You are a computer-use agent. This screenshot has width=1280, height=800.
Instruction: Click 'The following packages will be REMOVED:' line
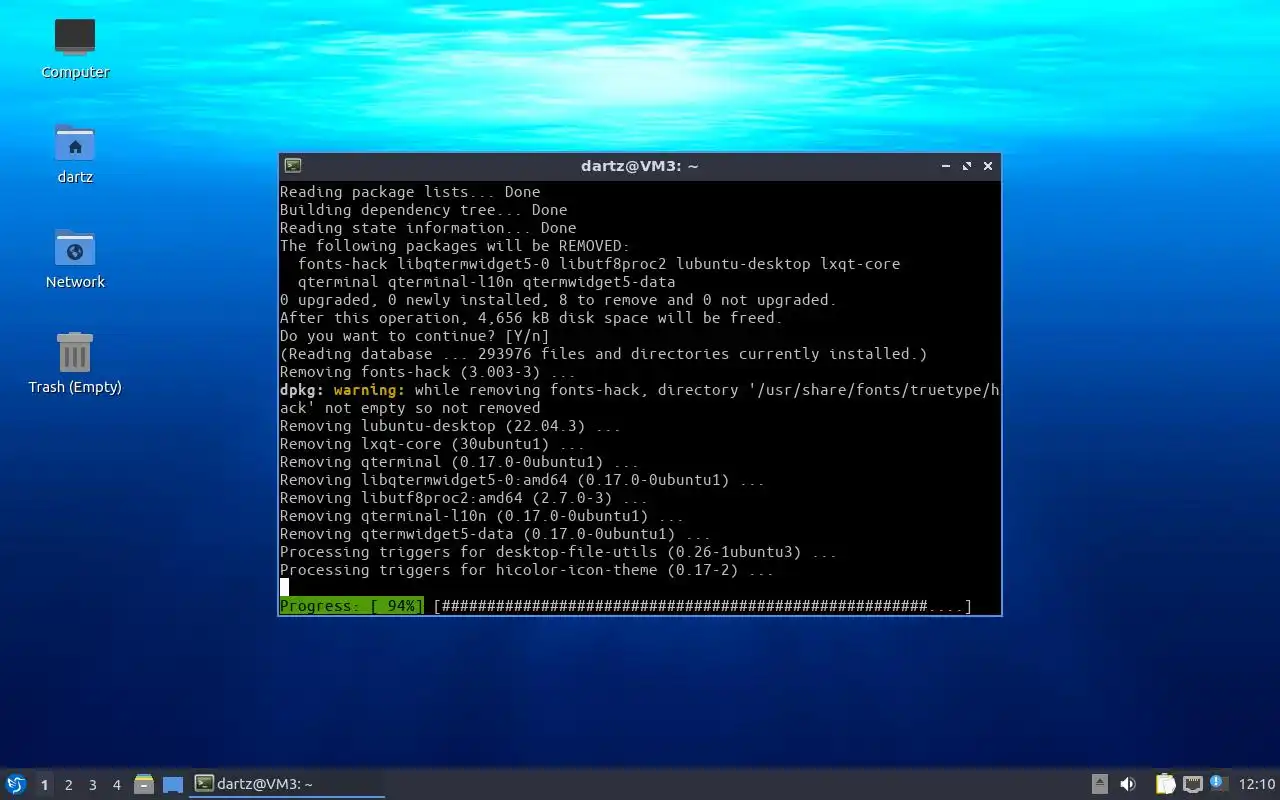(x=455, y=246)
